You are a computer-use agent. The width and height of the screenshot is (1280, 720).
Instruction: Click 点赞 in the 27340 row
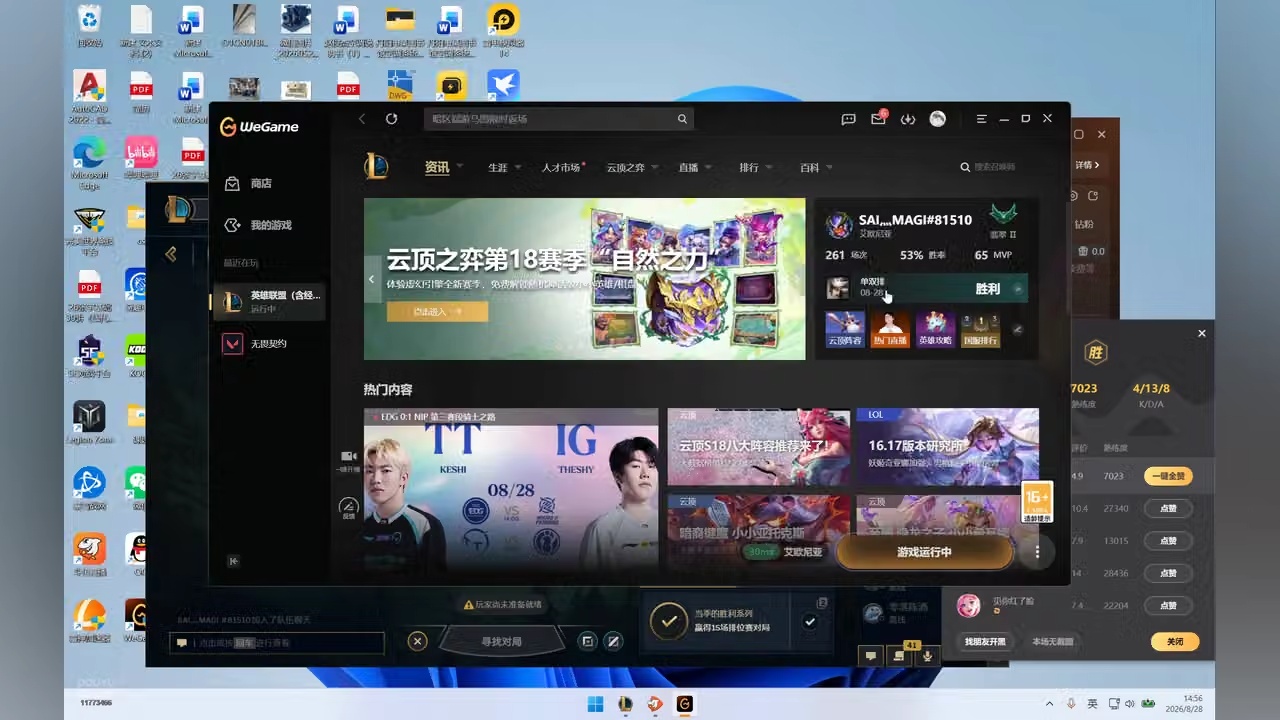(1168, 509)
